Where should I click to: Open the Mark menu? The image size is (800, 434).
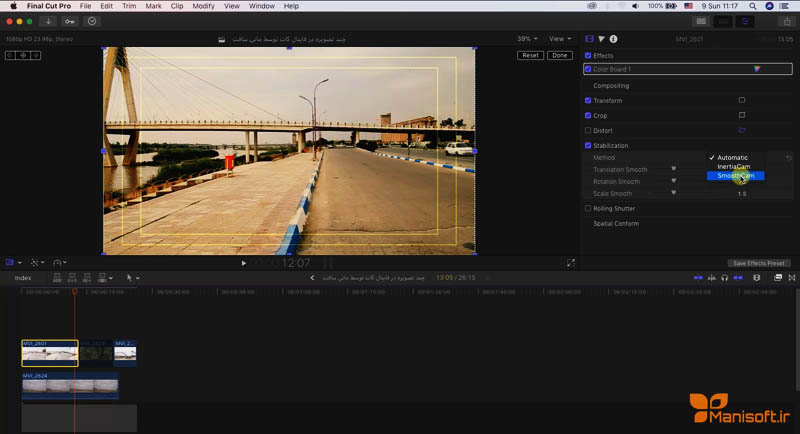tap(153, 6)
